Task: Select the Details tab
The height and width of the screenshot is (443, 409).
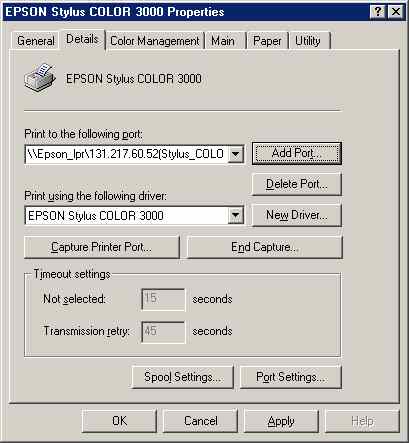Action: [x=82, y=39]
